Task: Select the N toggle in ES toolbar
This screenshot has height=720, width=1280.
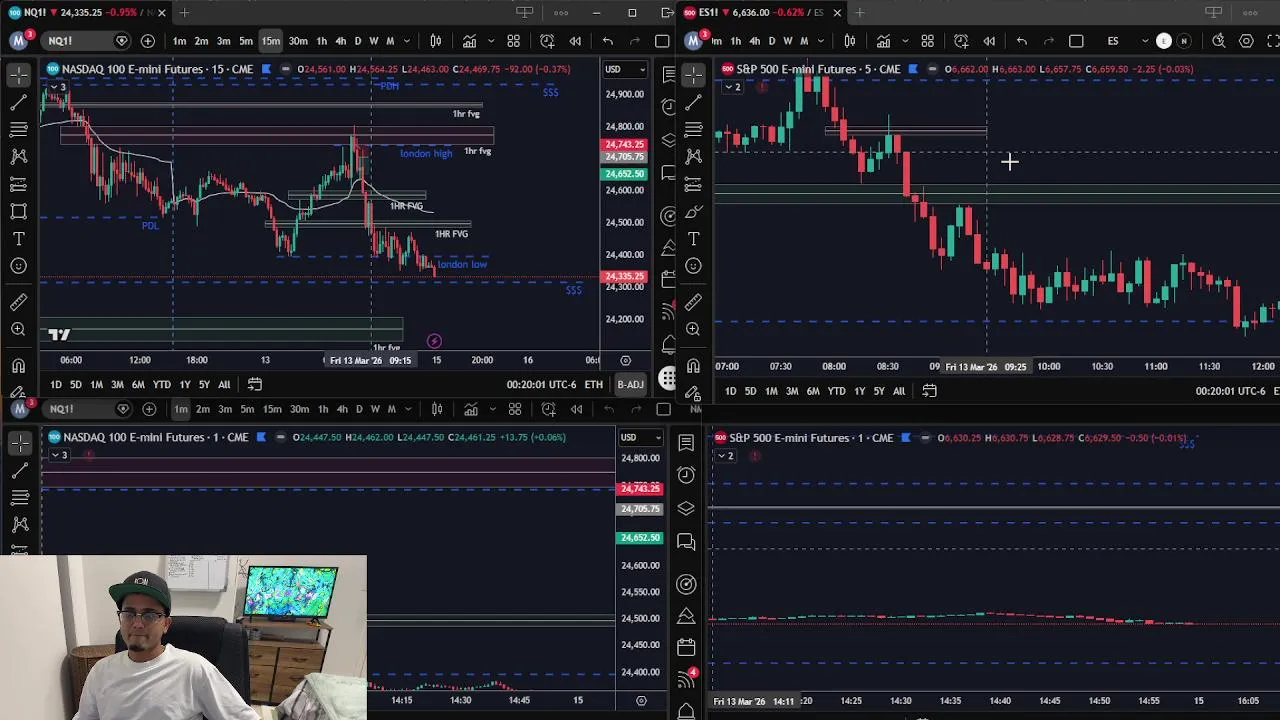Action: pos(1184,41)
